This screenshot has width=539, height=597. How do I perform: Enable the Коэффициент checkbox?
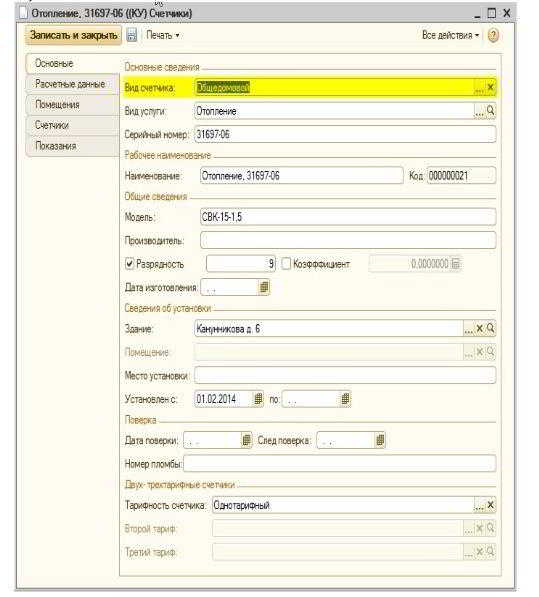(x=286, y=263)
